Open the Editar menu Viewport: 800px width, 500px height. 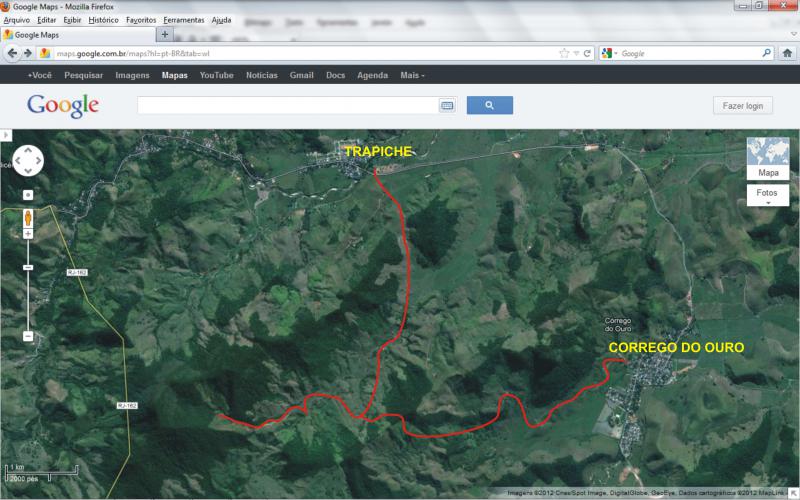[46, 20]
